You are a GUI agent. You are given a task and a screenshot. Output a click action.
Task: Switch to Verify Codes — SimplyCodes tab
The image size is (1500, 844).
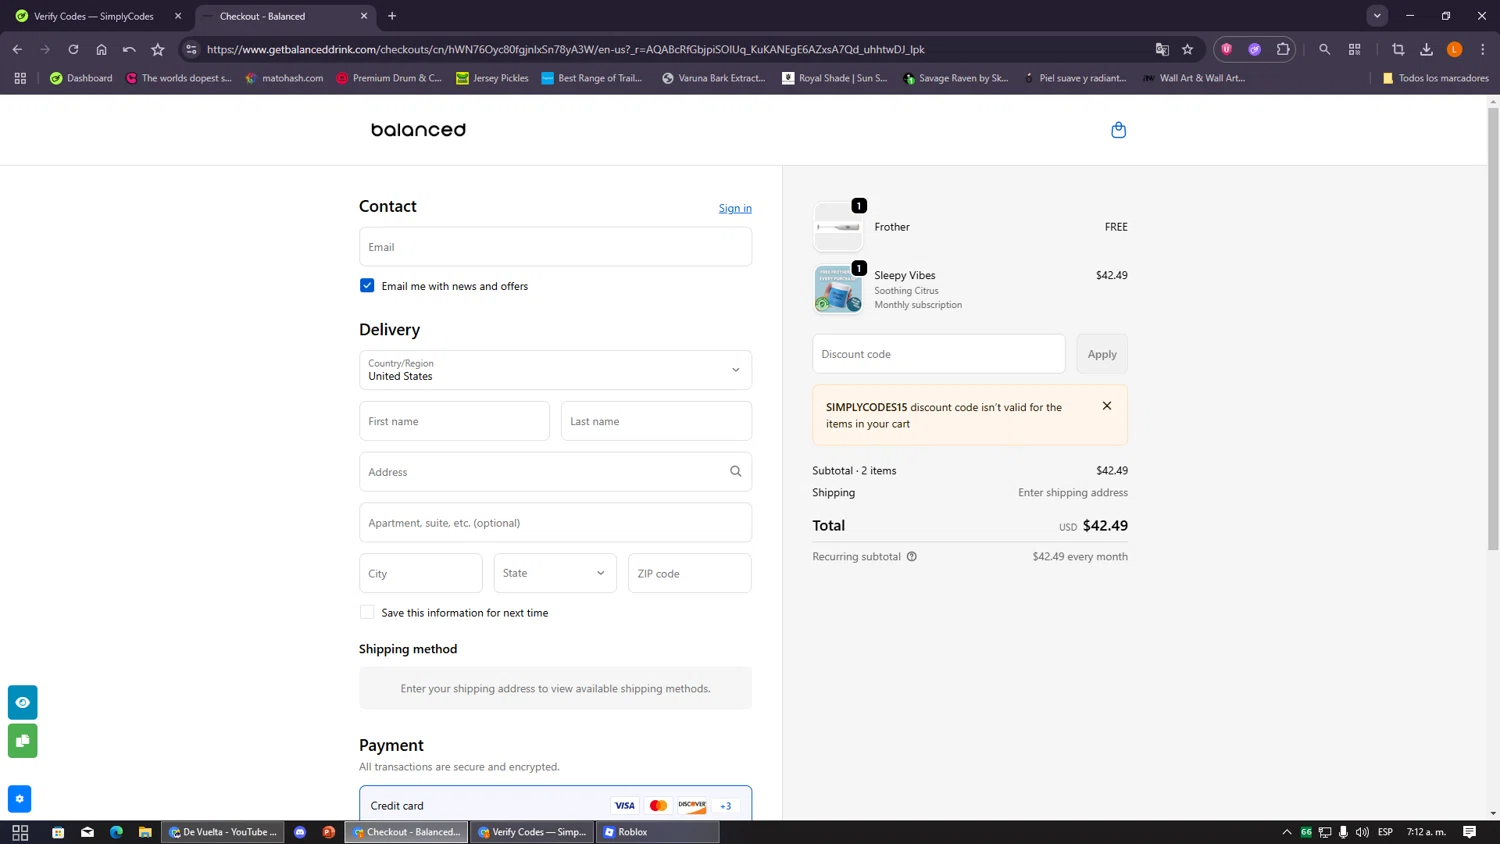pos(100,16)
